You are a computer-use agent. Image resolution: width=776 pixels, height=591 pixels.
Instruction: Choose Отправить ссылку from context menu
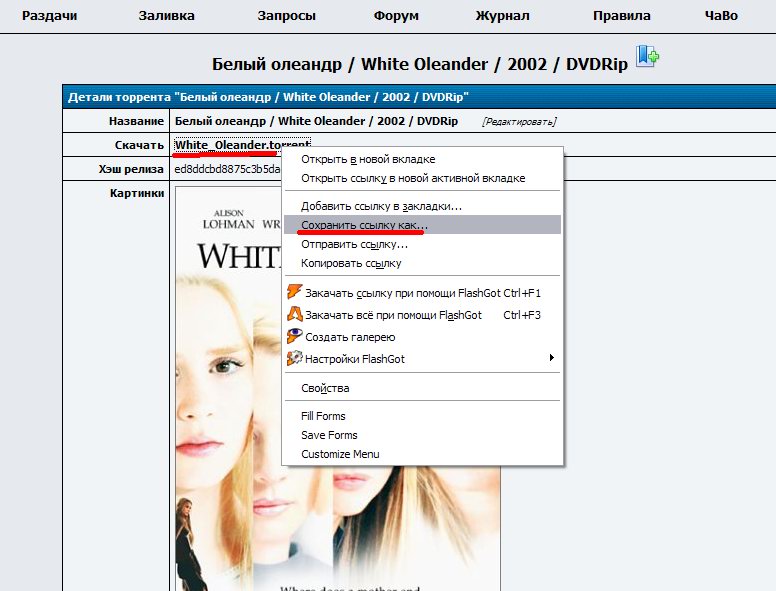[422, 244]
